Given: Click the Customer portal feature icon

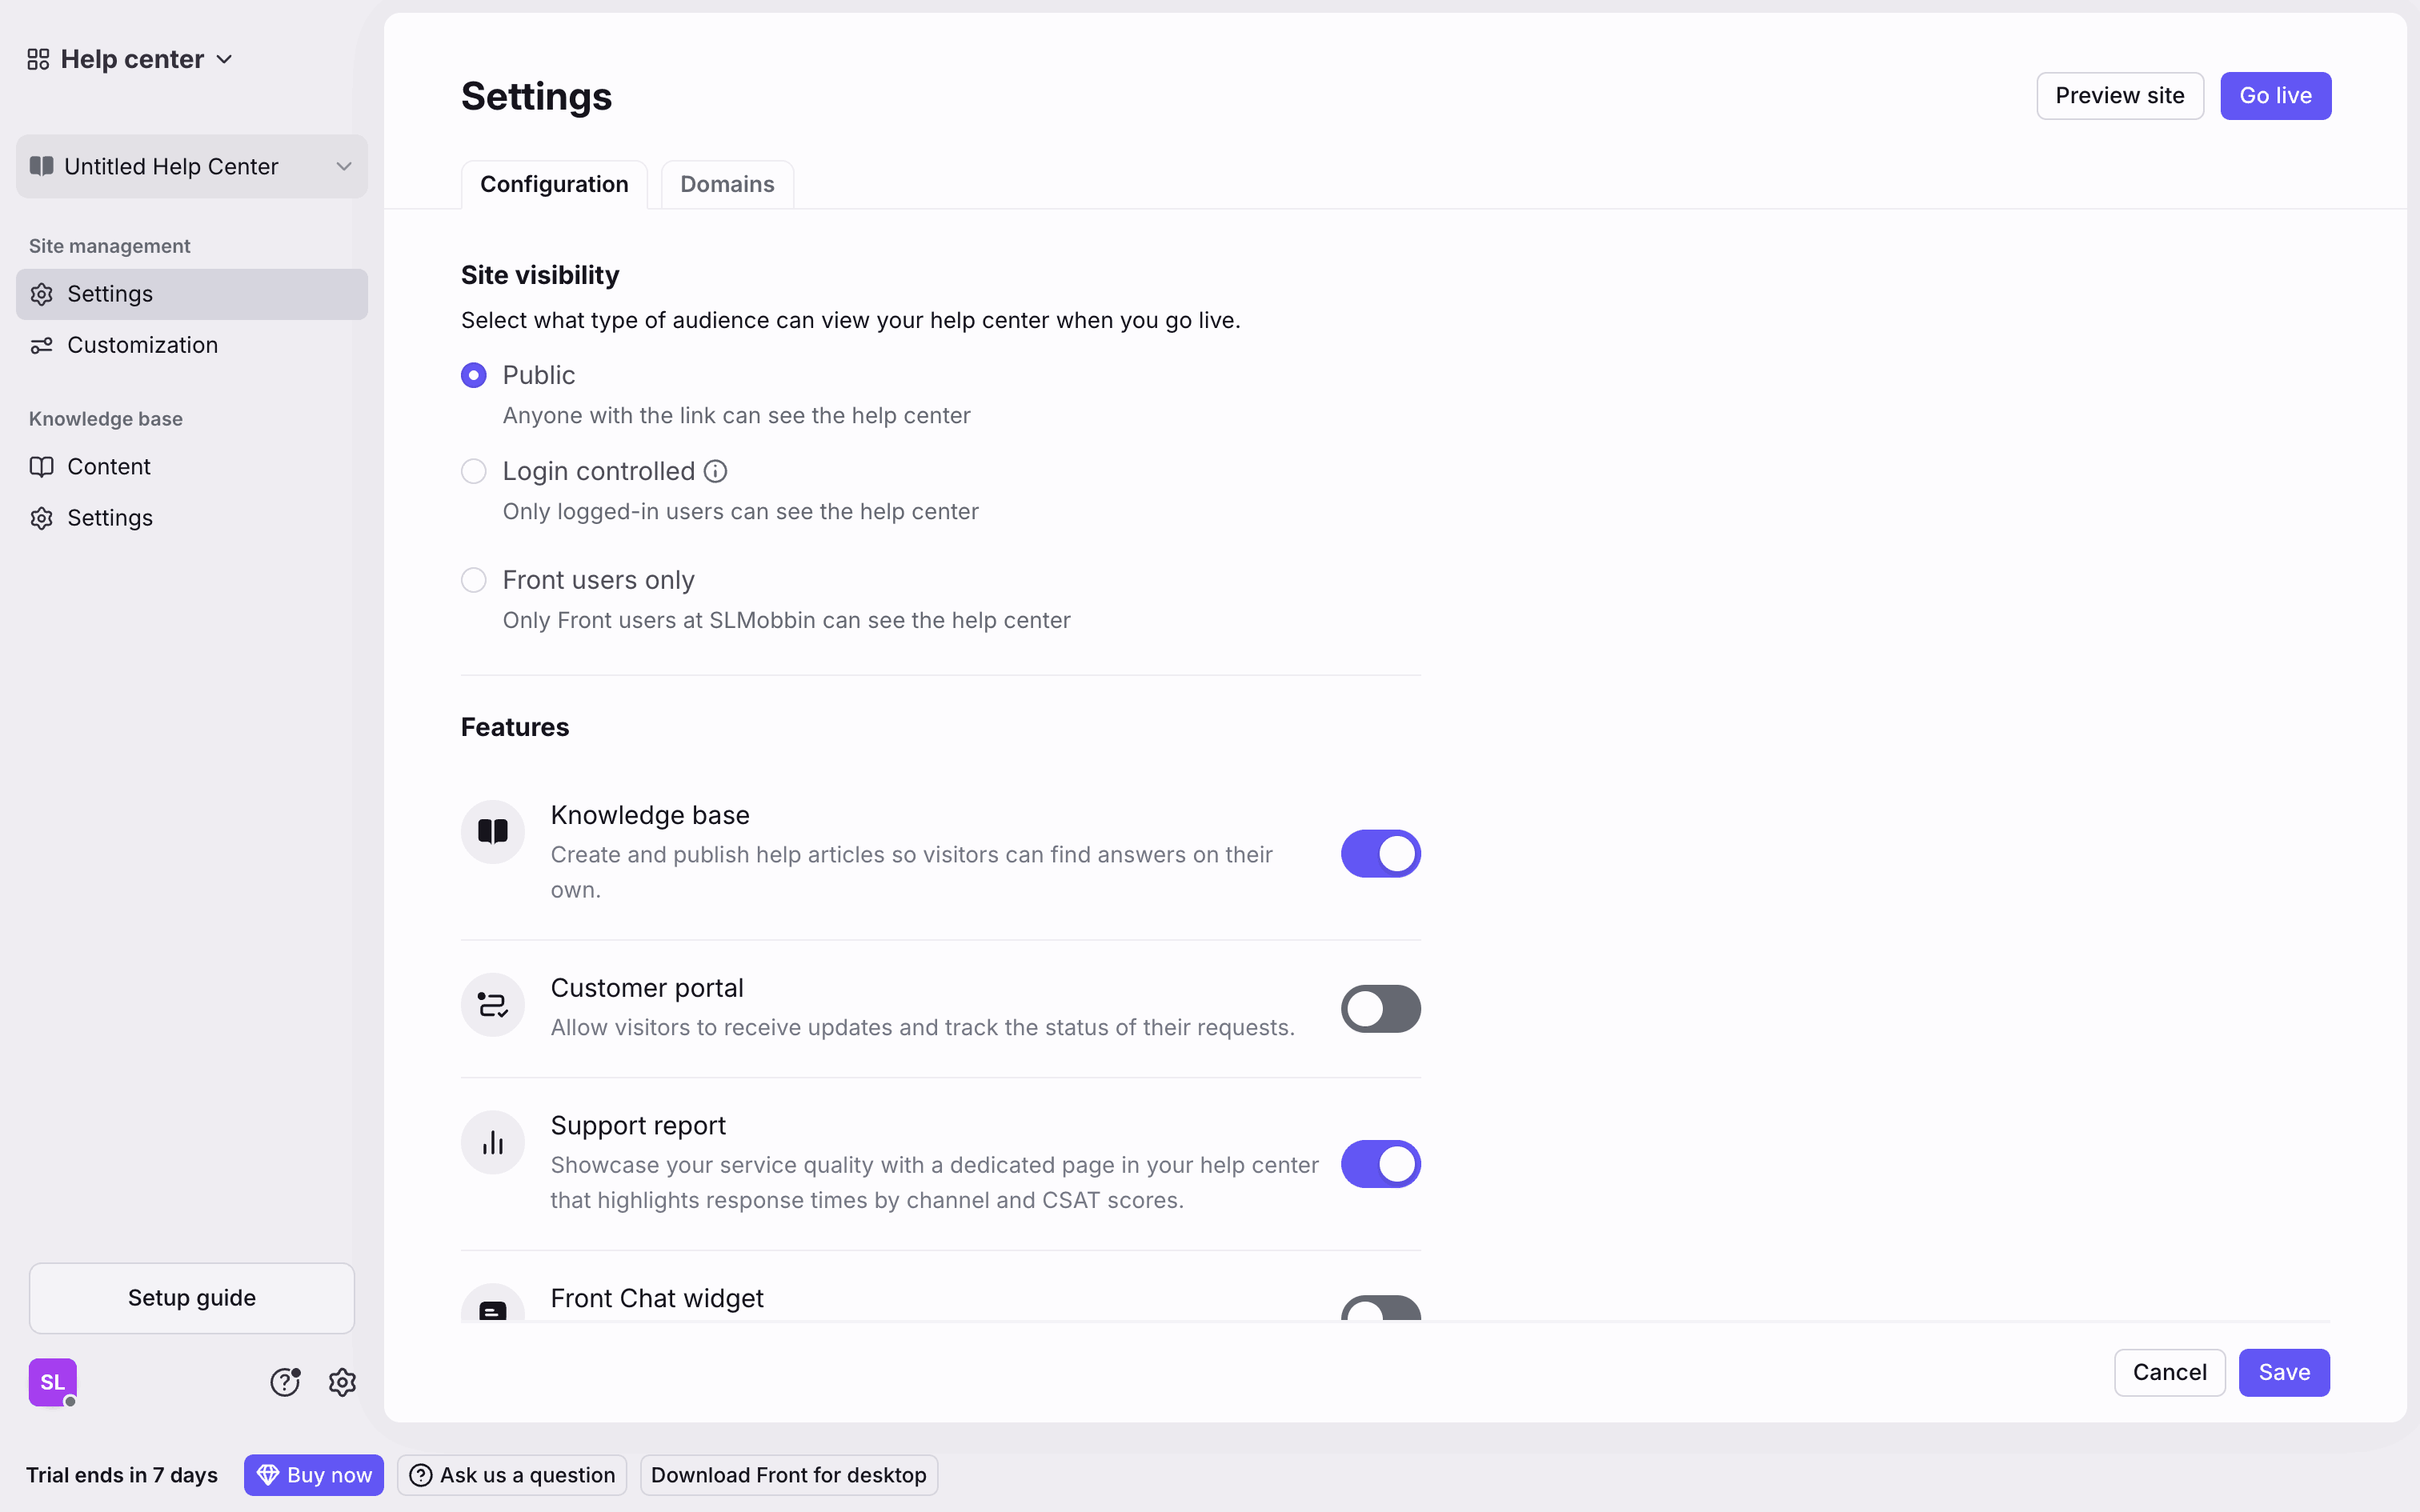Looking at the screenshot, I should (x=493, y=1005).
